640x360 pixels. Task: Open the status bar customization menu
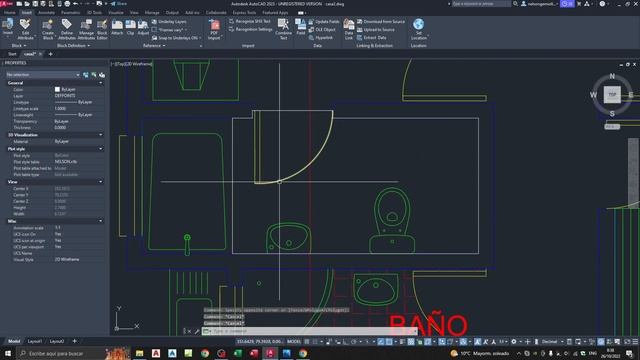(635, 342)
